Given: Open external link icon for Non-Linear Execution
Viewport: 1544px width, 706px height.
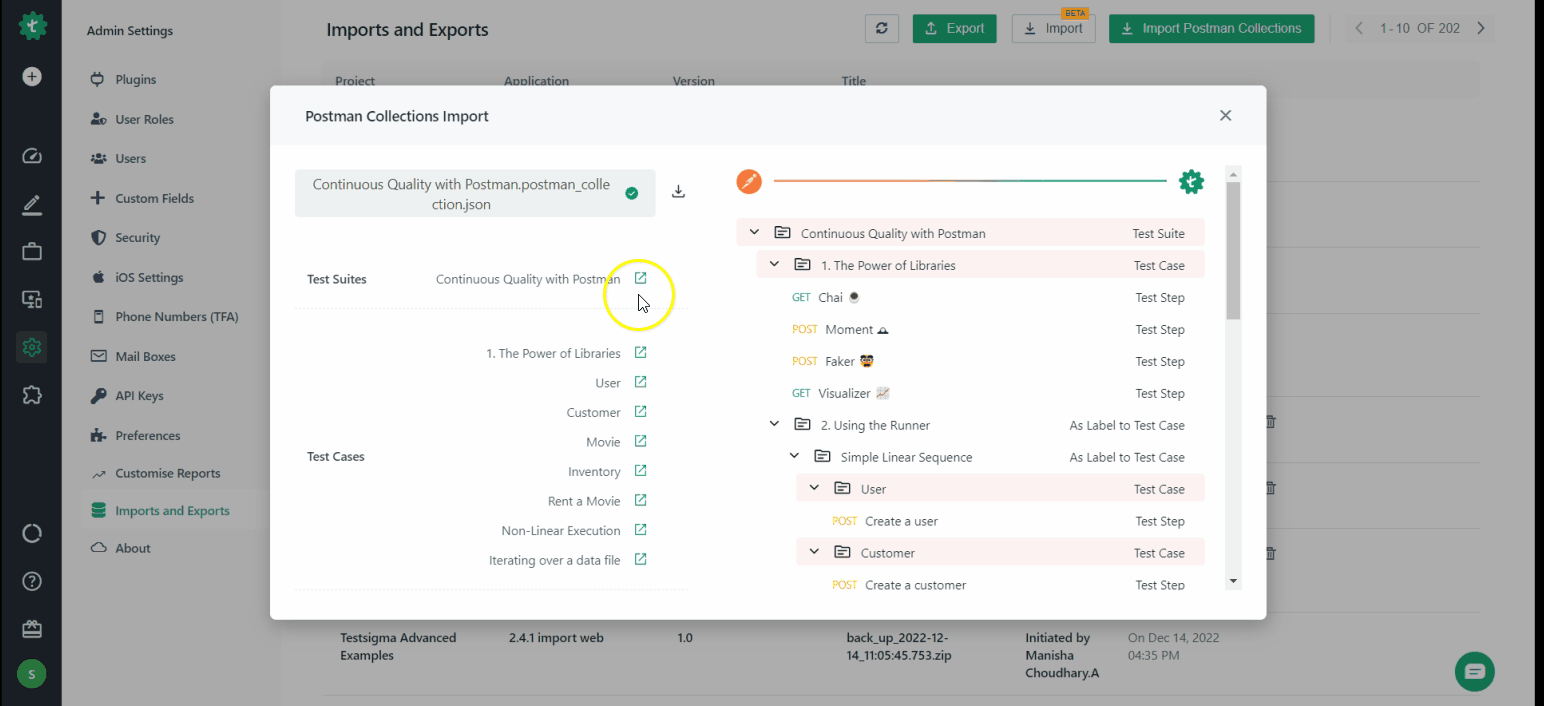Looking at the screenshot, I should tap(641, 529).
